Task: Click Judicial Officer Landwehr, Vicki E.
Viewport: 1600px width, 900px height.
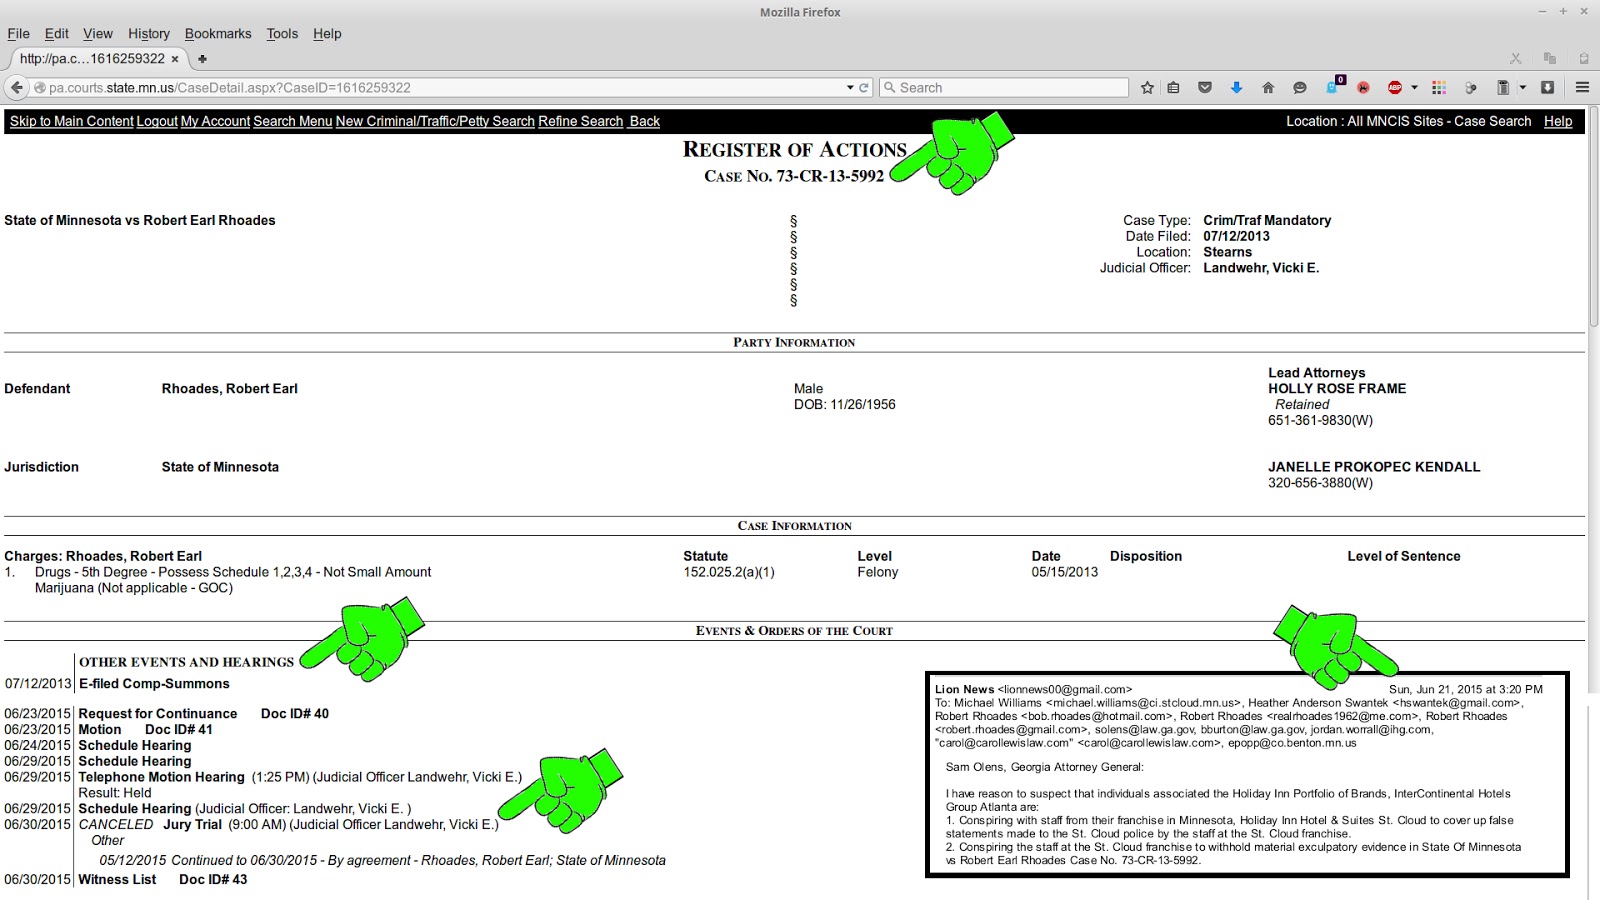Action: tap(1261, 268)
